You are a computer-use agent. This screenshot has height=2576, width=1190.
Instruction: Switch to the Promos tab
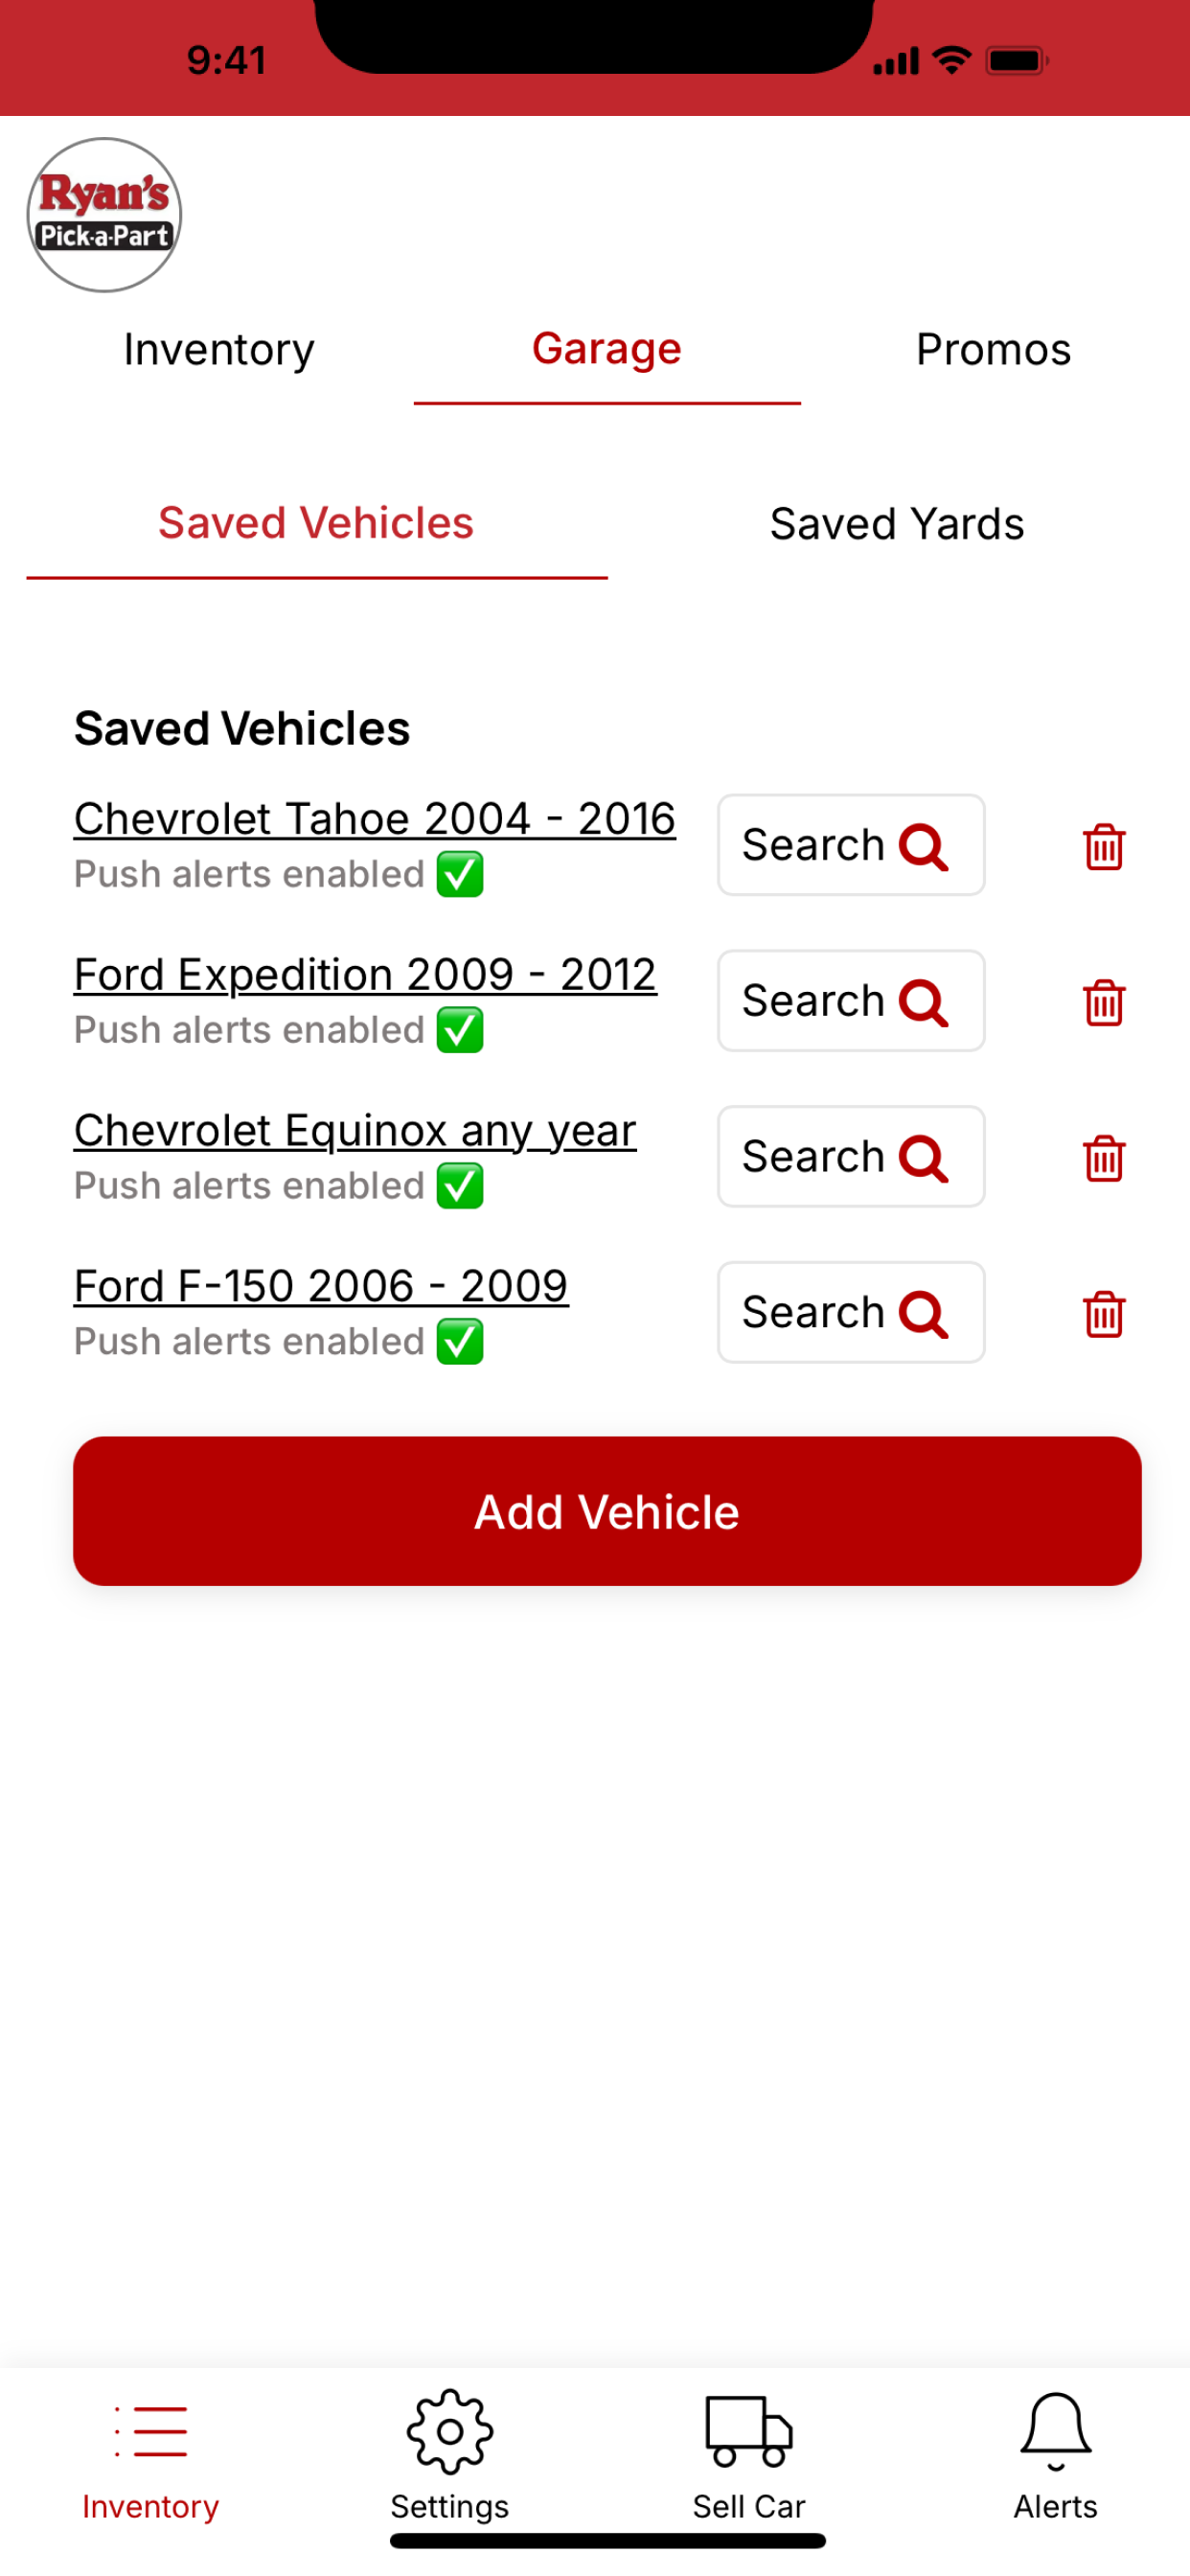point(993,350)
